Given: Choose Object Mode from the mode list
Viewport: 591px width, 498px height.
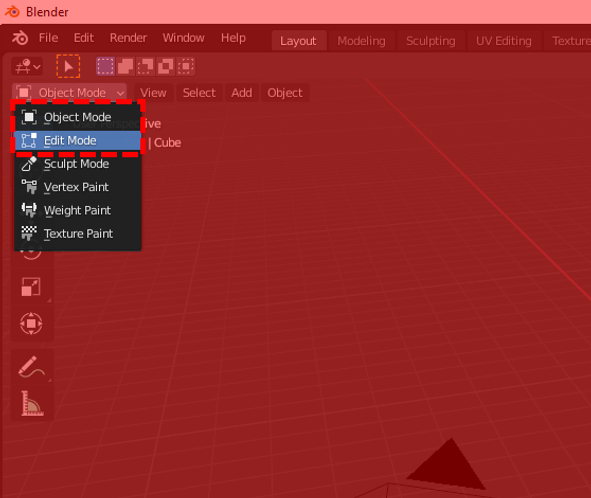Looking at the screenshot, I should pyautogui.click(x=78, y=117).
